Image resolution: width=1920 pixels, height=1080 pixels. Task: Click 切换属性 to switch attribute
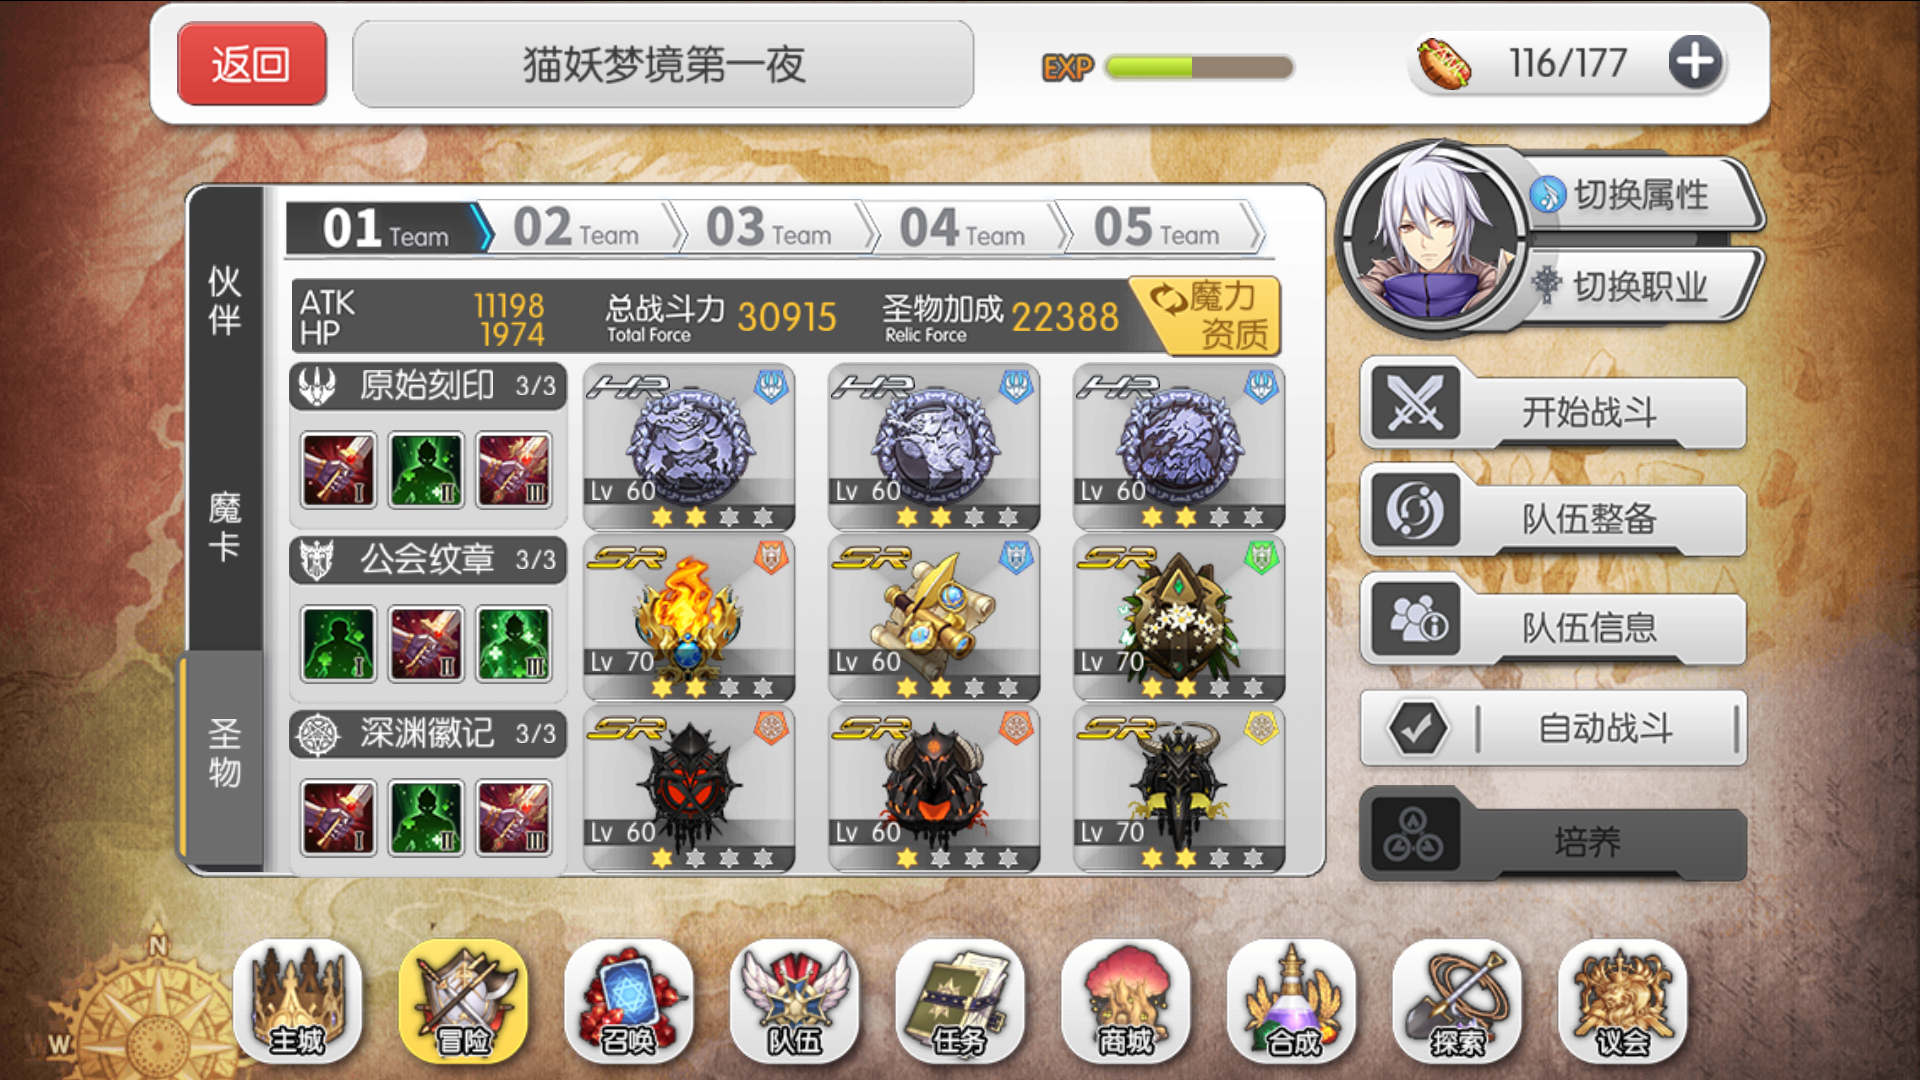click(1640, 195)
